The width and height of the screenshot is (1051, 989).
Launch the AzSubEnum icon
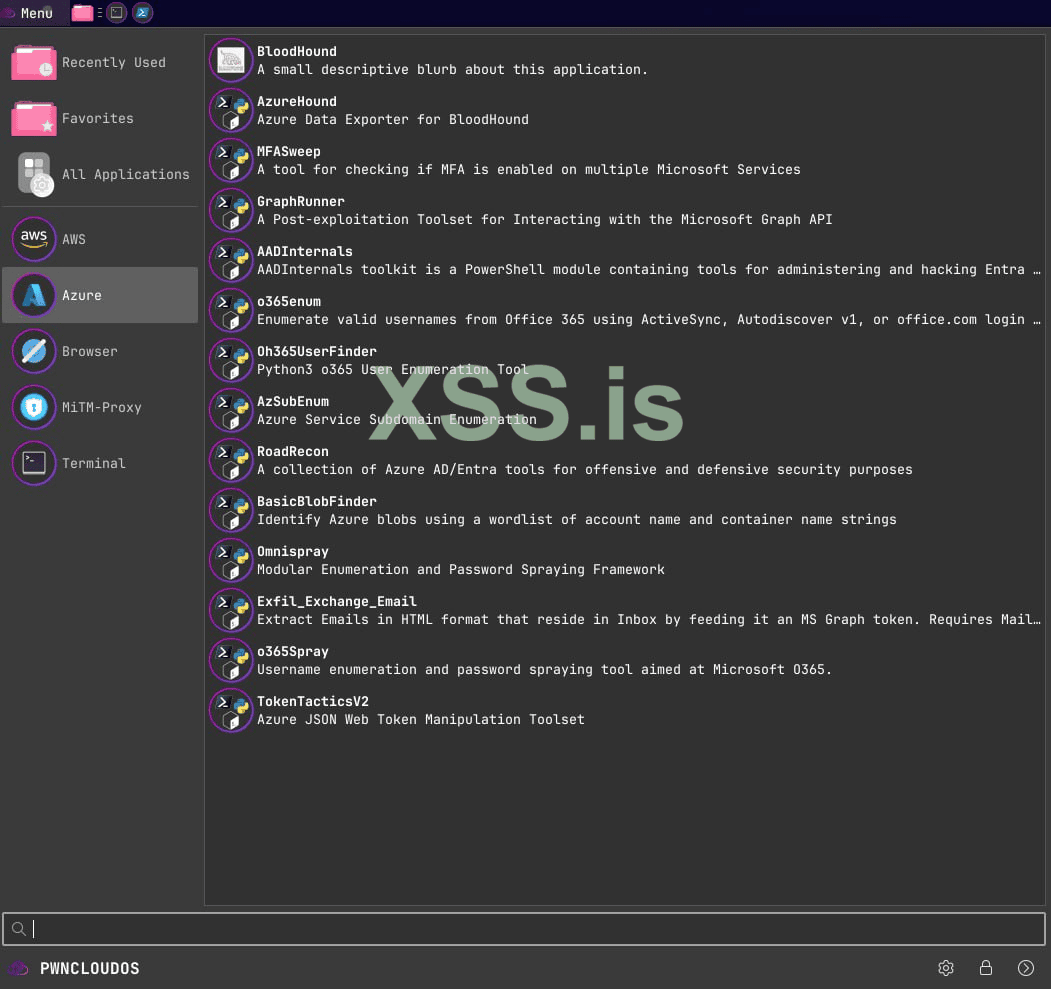coord(231,411)
